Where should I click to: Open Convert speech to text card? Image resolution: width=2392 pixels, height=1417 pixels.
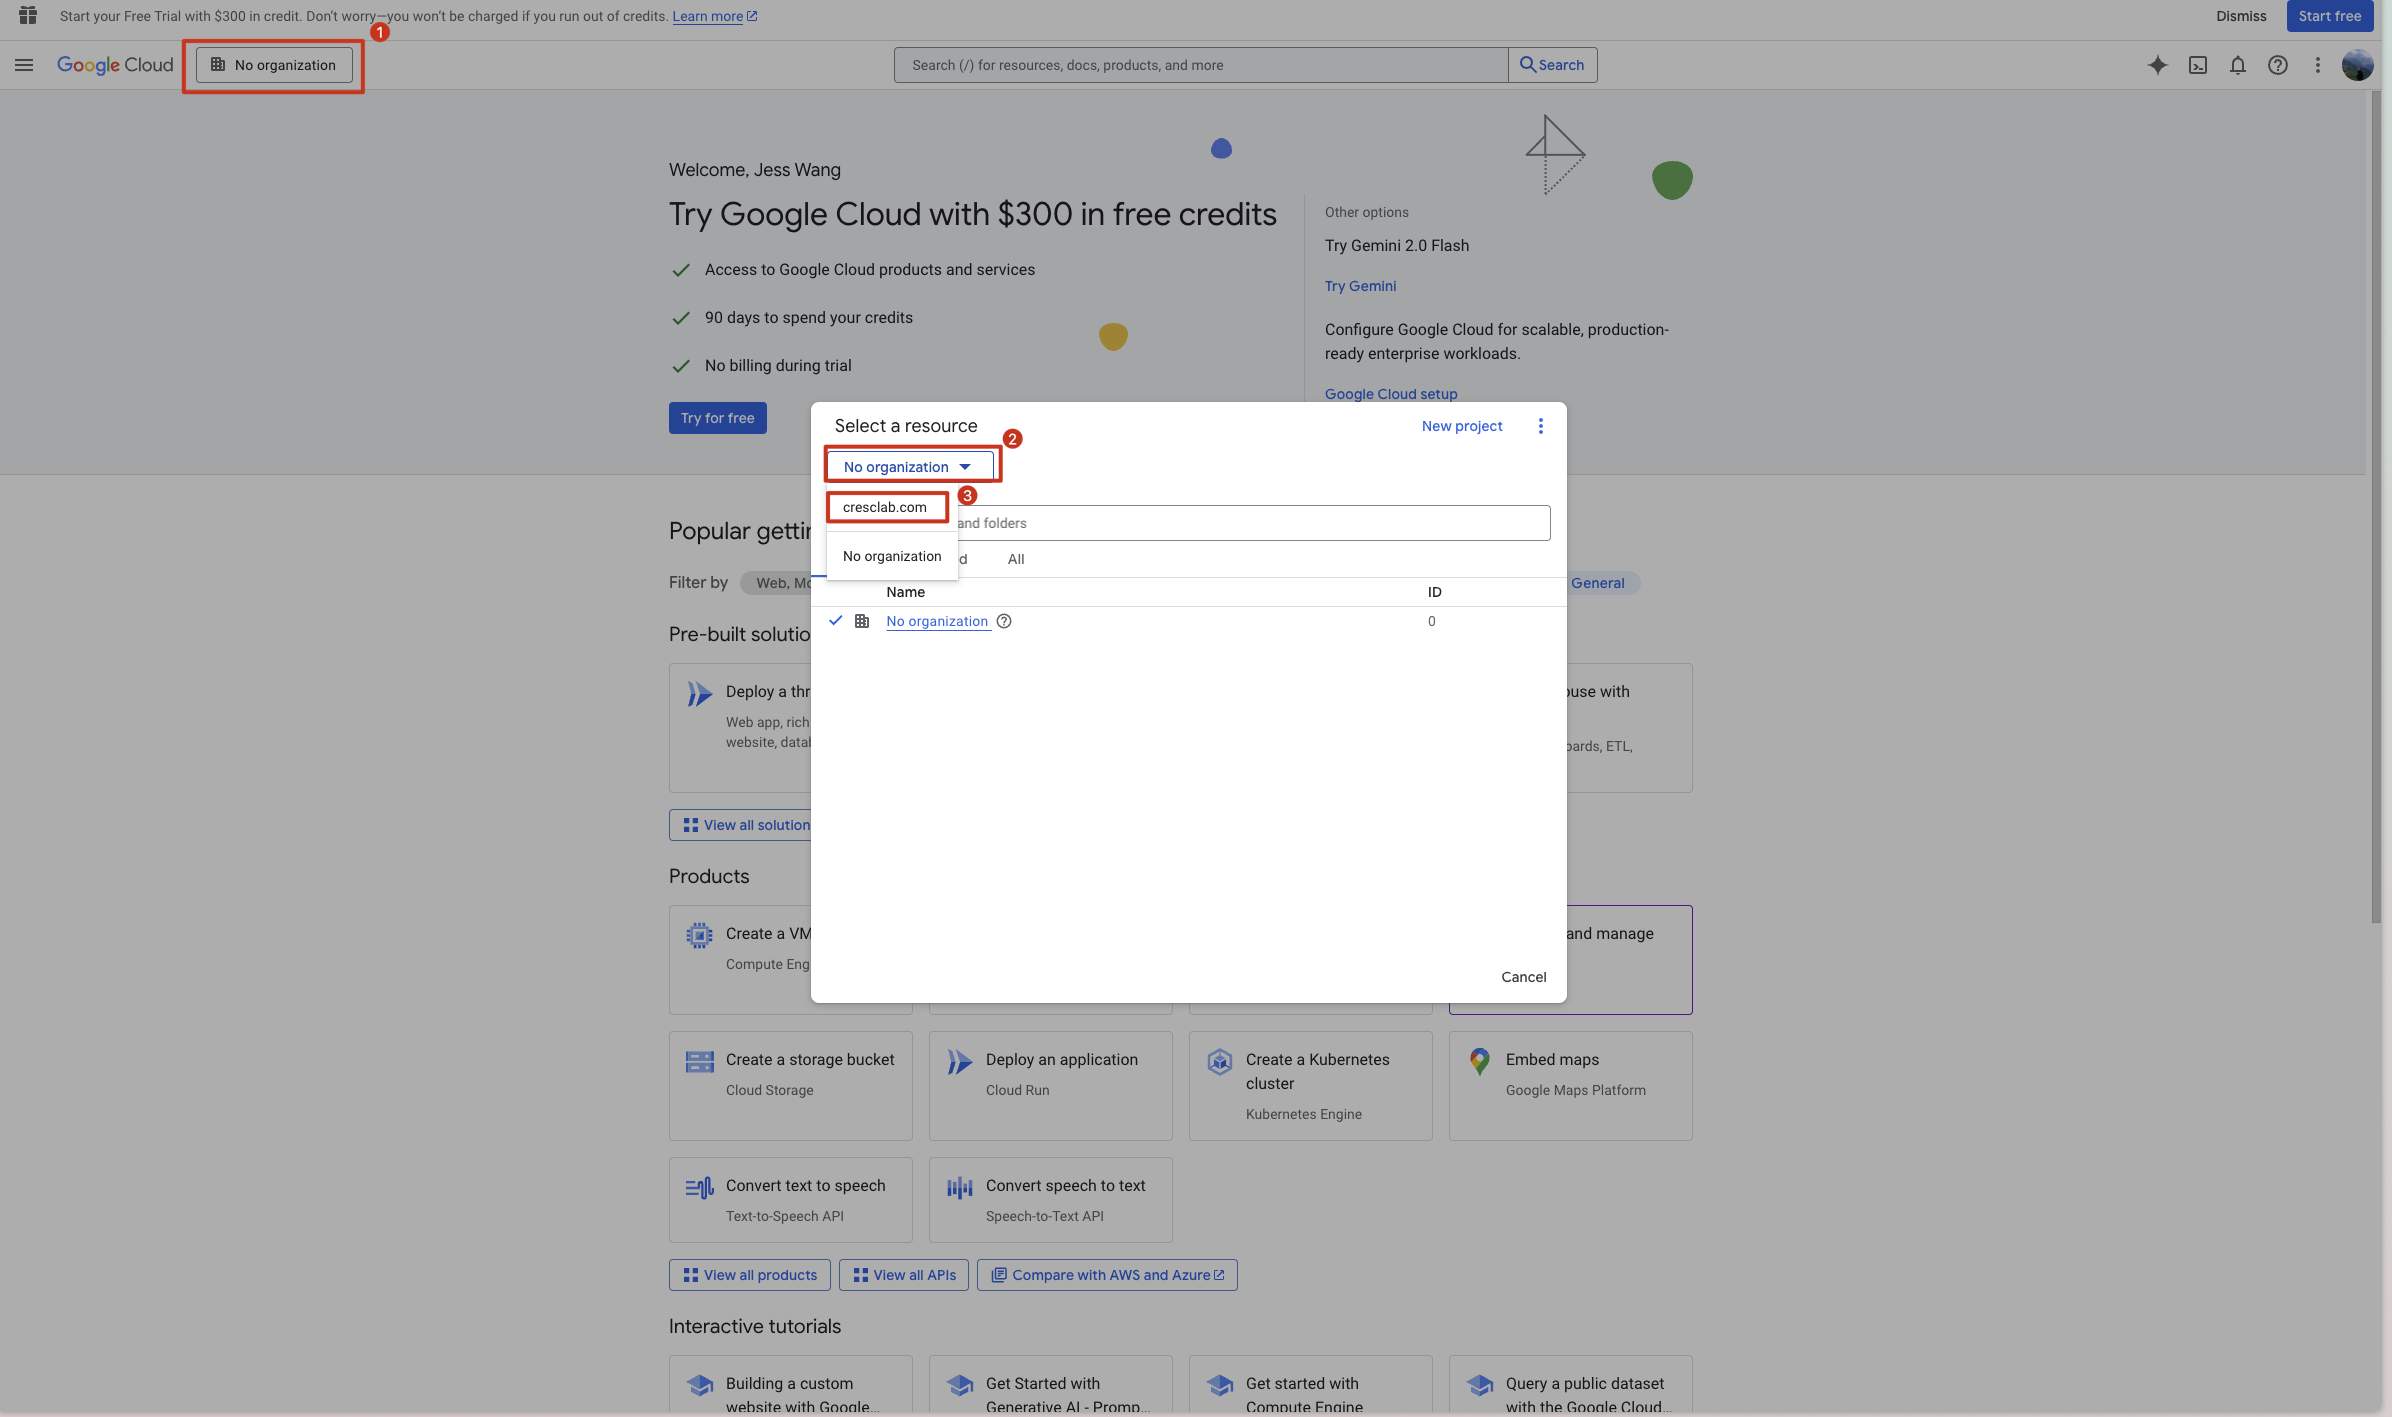[1051, 1200]
